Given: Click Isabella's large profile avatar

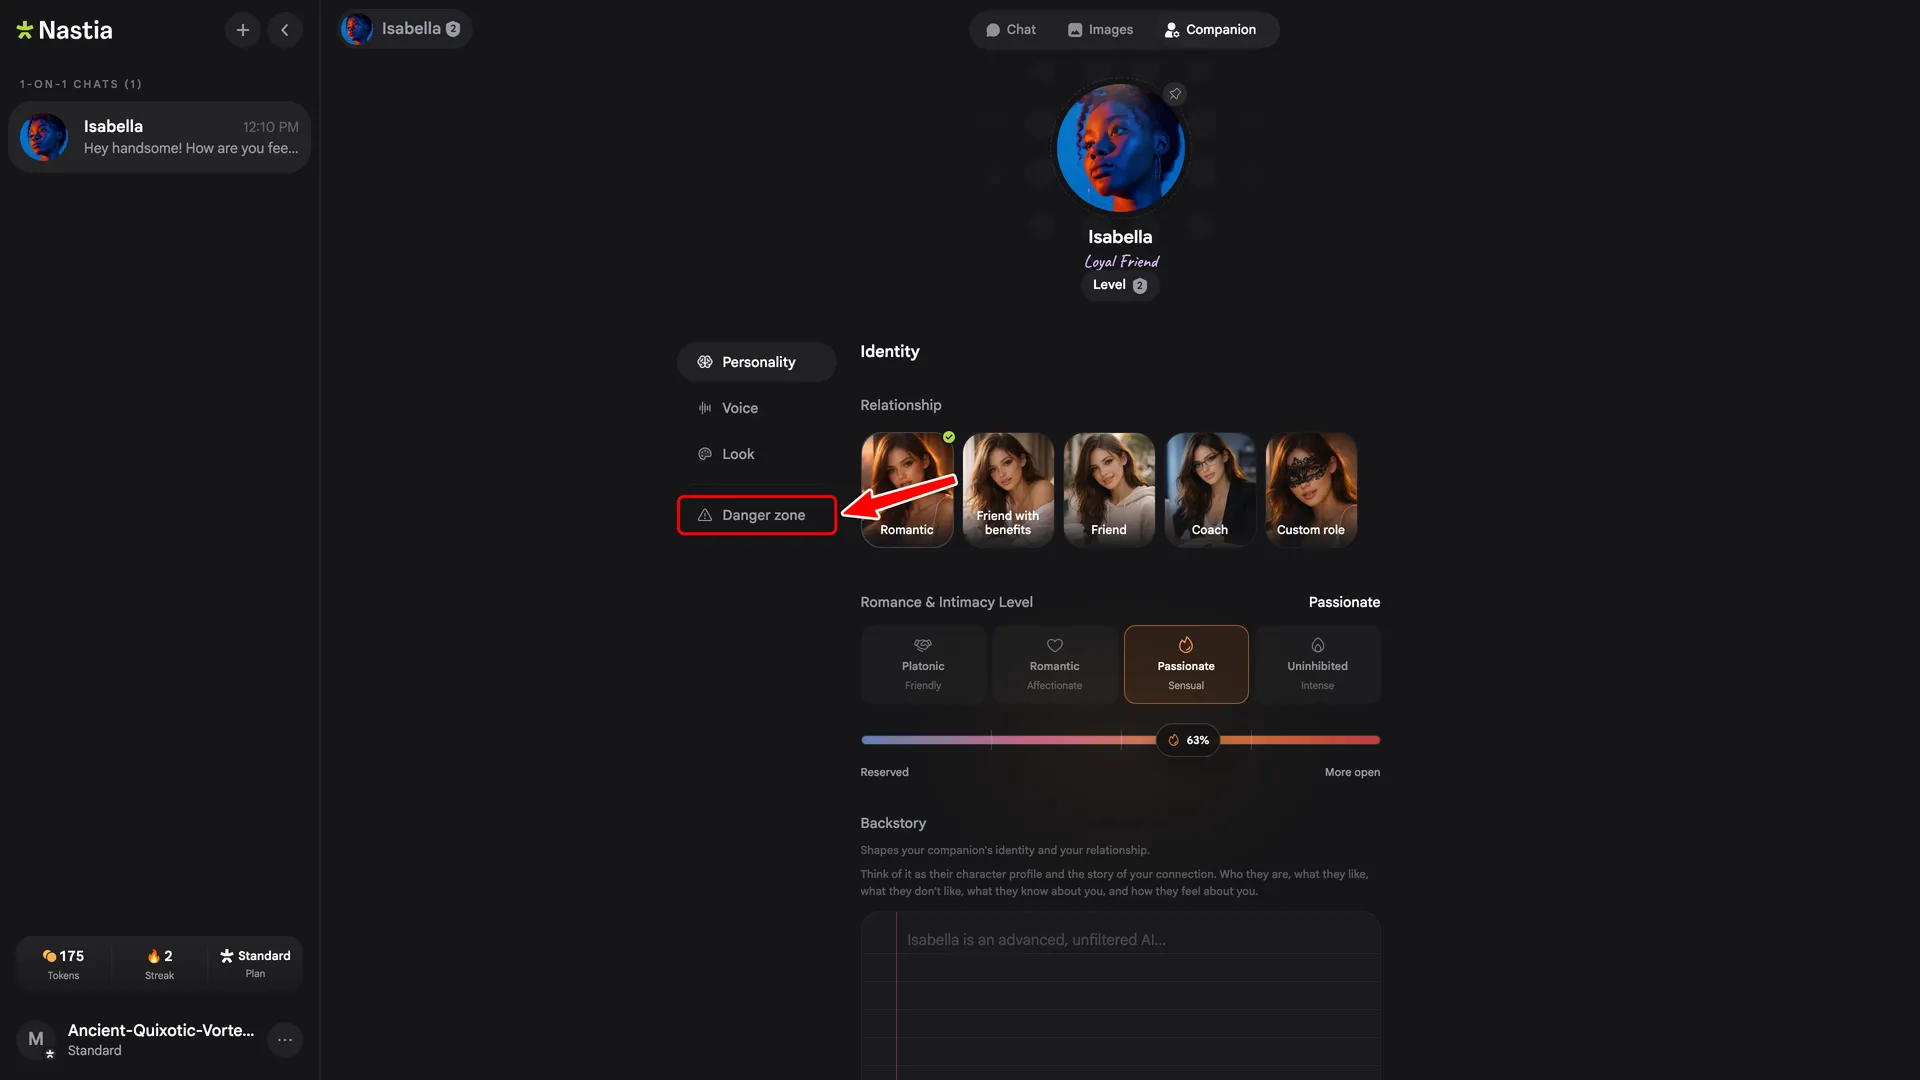Looking at the screenshot, I should (1120, 147).
